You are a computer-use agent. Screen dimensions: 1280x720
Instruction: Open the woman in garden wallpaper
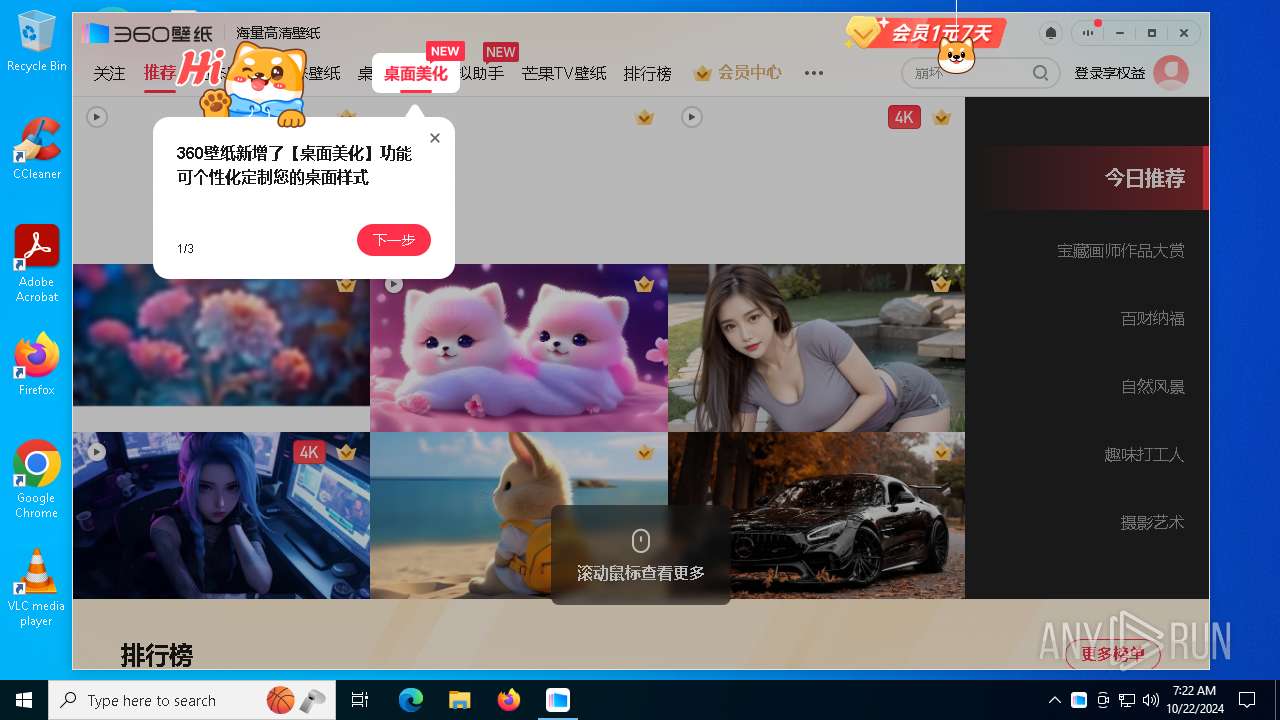click(x=816, y=348)
